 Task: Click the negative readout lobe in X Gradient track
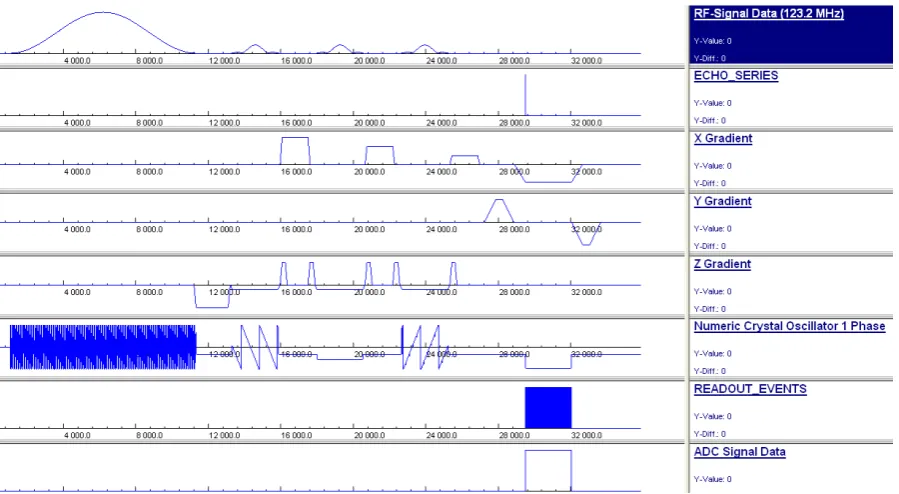pyautogui.click(x=548, y=174)
